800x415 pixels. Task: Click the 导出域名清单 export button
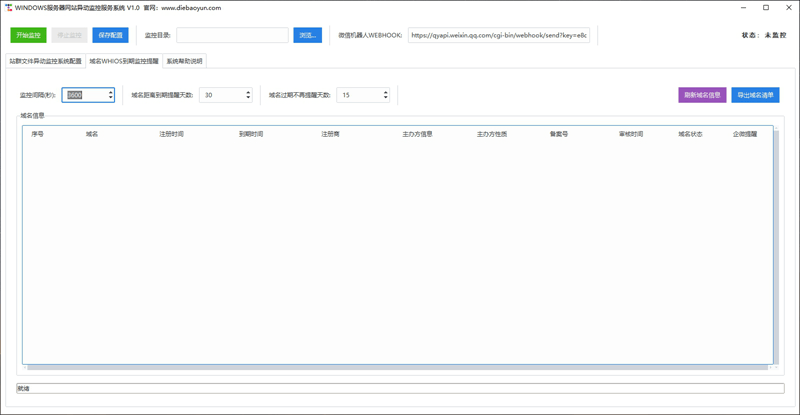pyautogui.click(x=755, y=95)
